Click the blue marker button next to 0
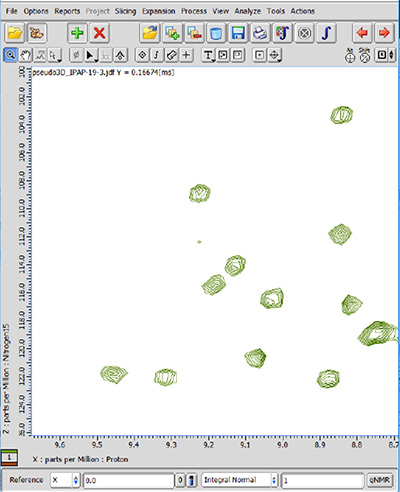 191,480
